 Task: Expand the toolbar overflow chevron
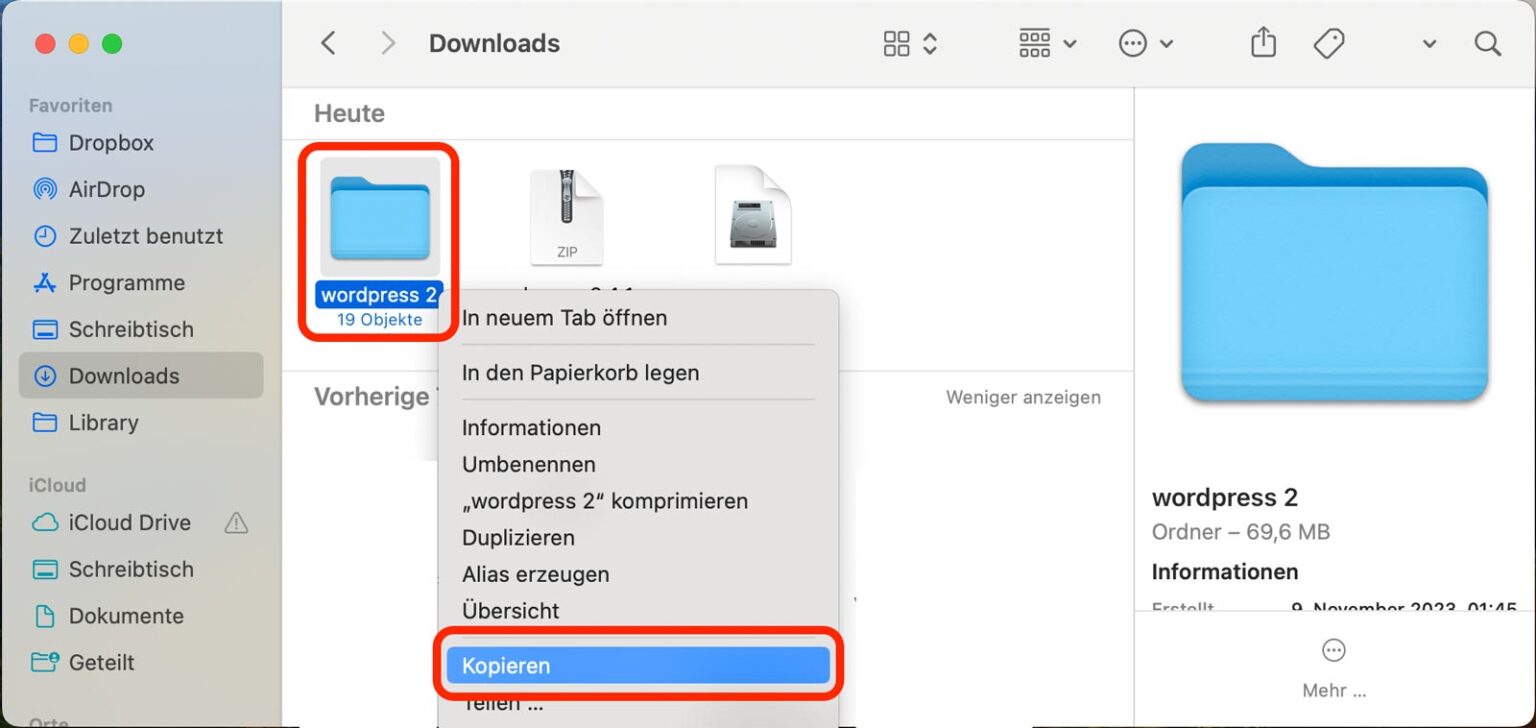[x=1430, y=44]
